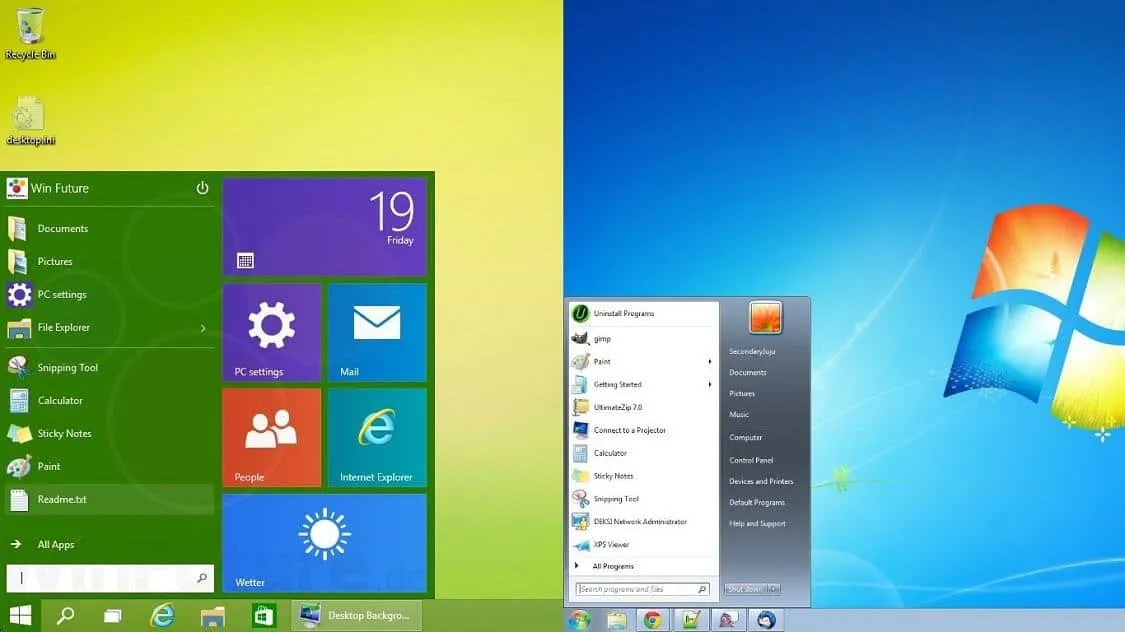Image resolution: width=1125 pixels, height=632 pixels.
Task: Click the Shut down button
Action: [x=745, y=590]
